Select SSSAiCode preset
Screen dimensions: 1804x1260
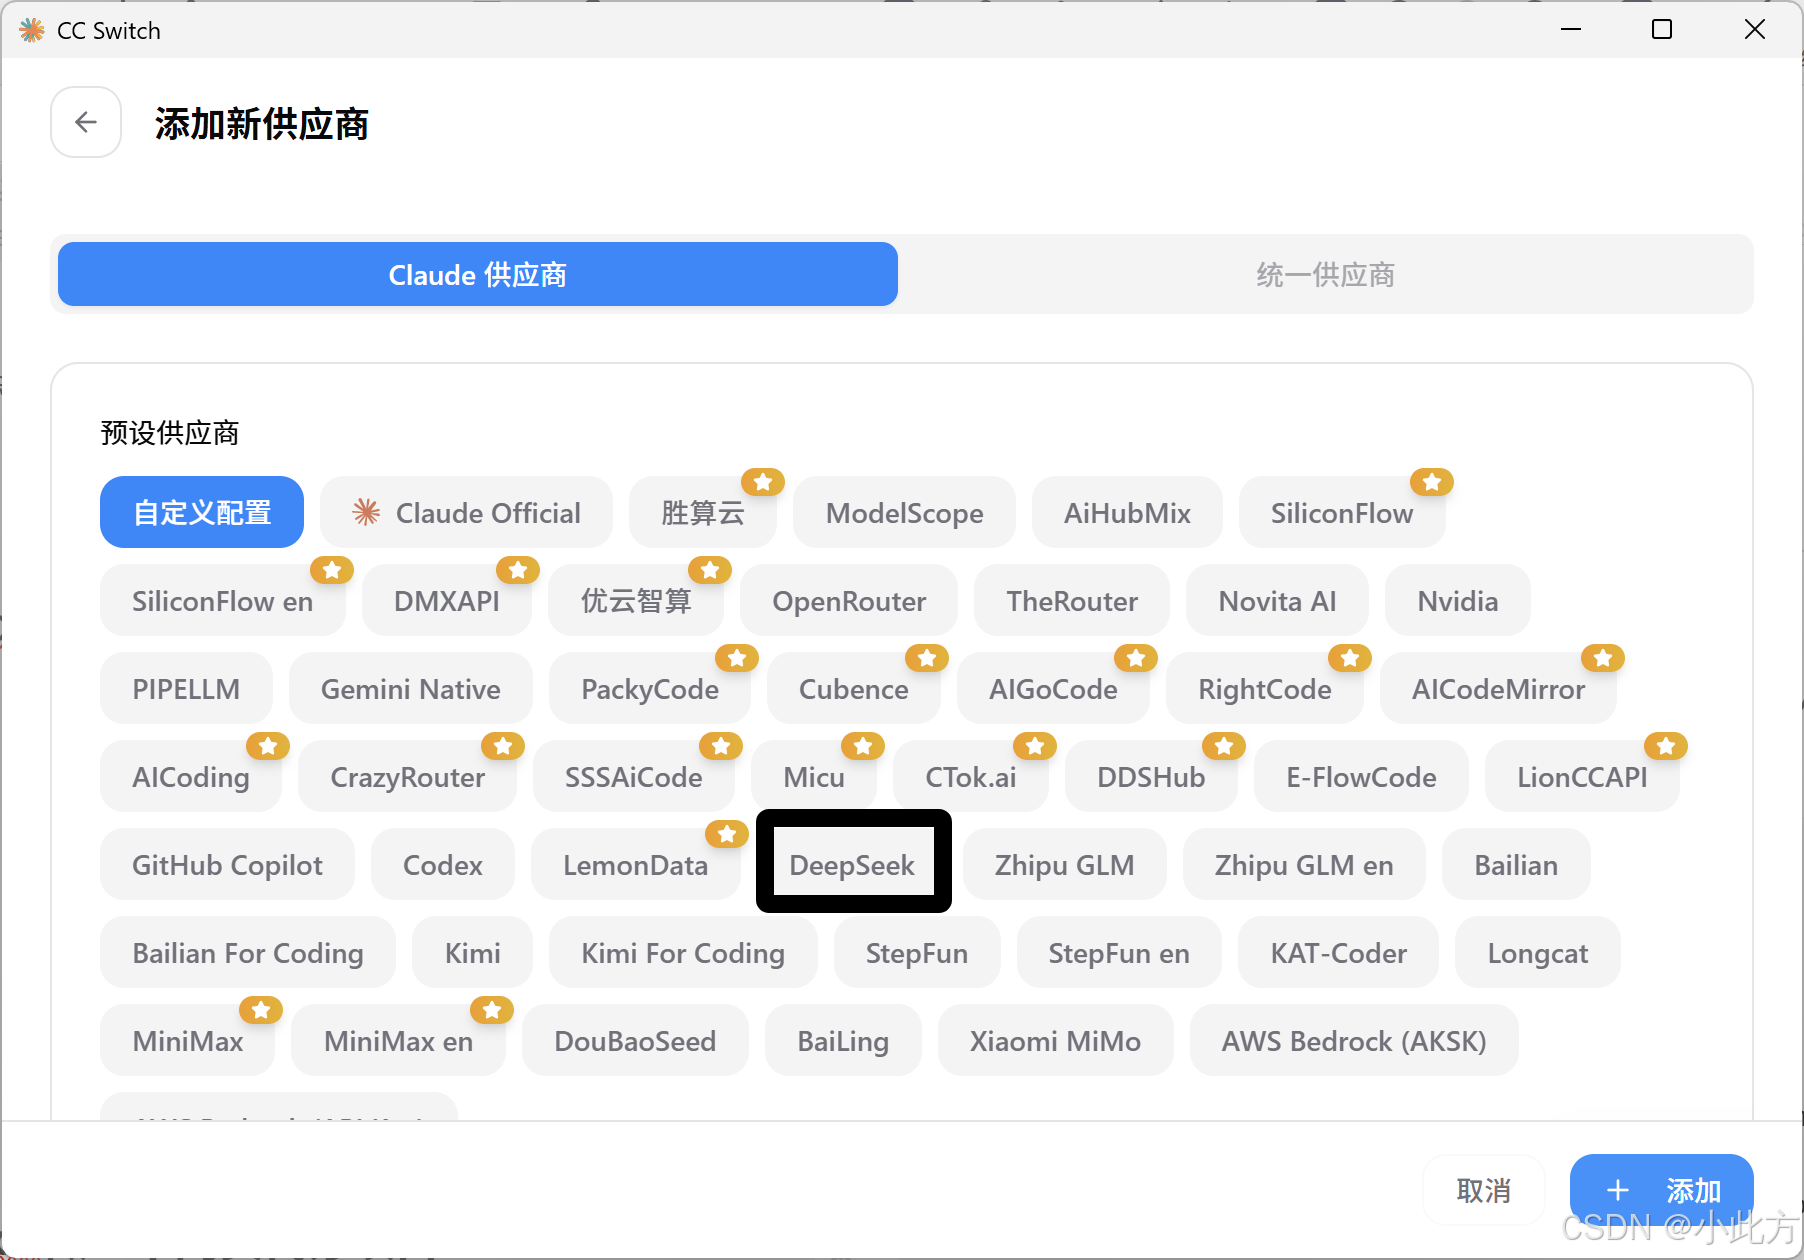(634, 776)
